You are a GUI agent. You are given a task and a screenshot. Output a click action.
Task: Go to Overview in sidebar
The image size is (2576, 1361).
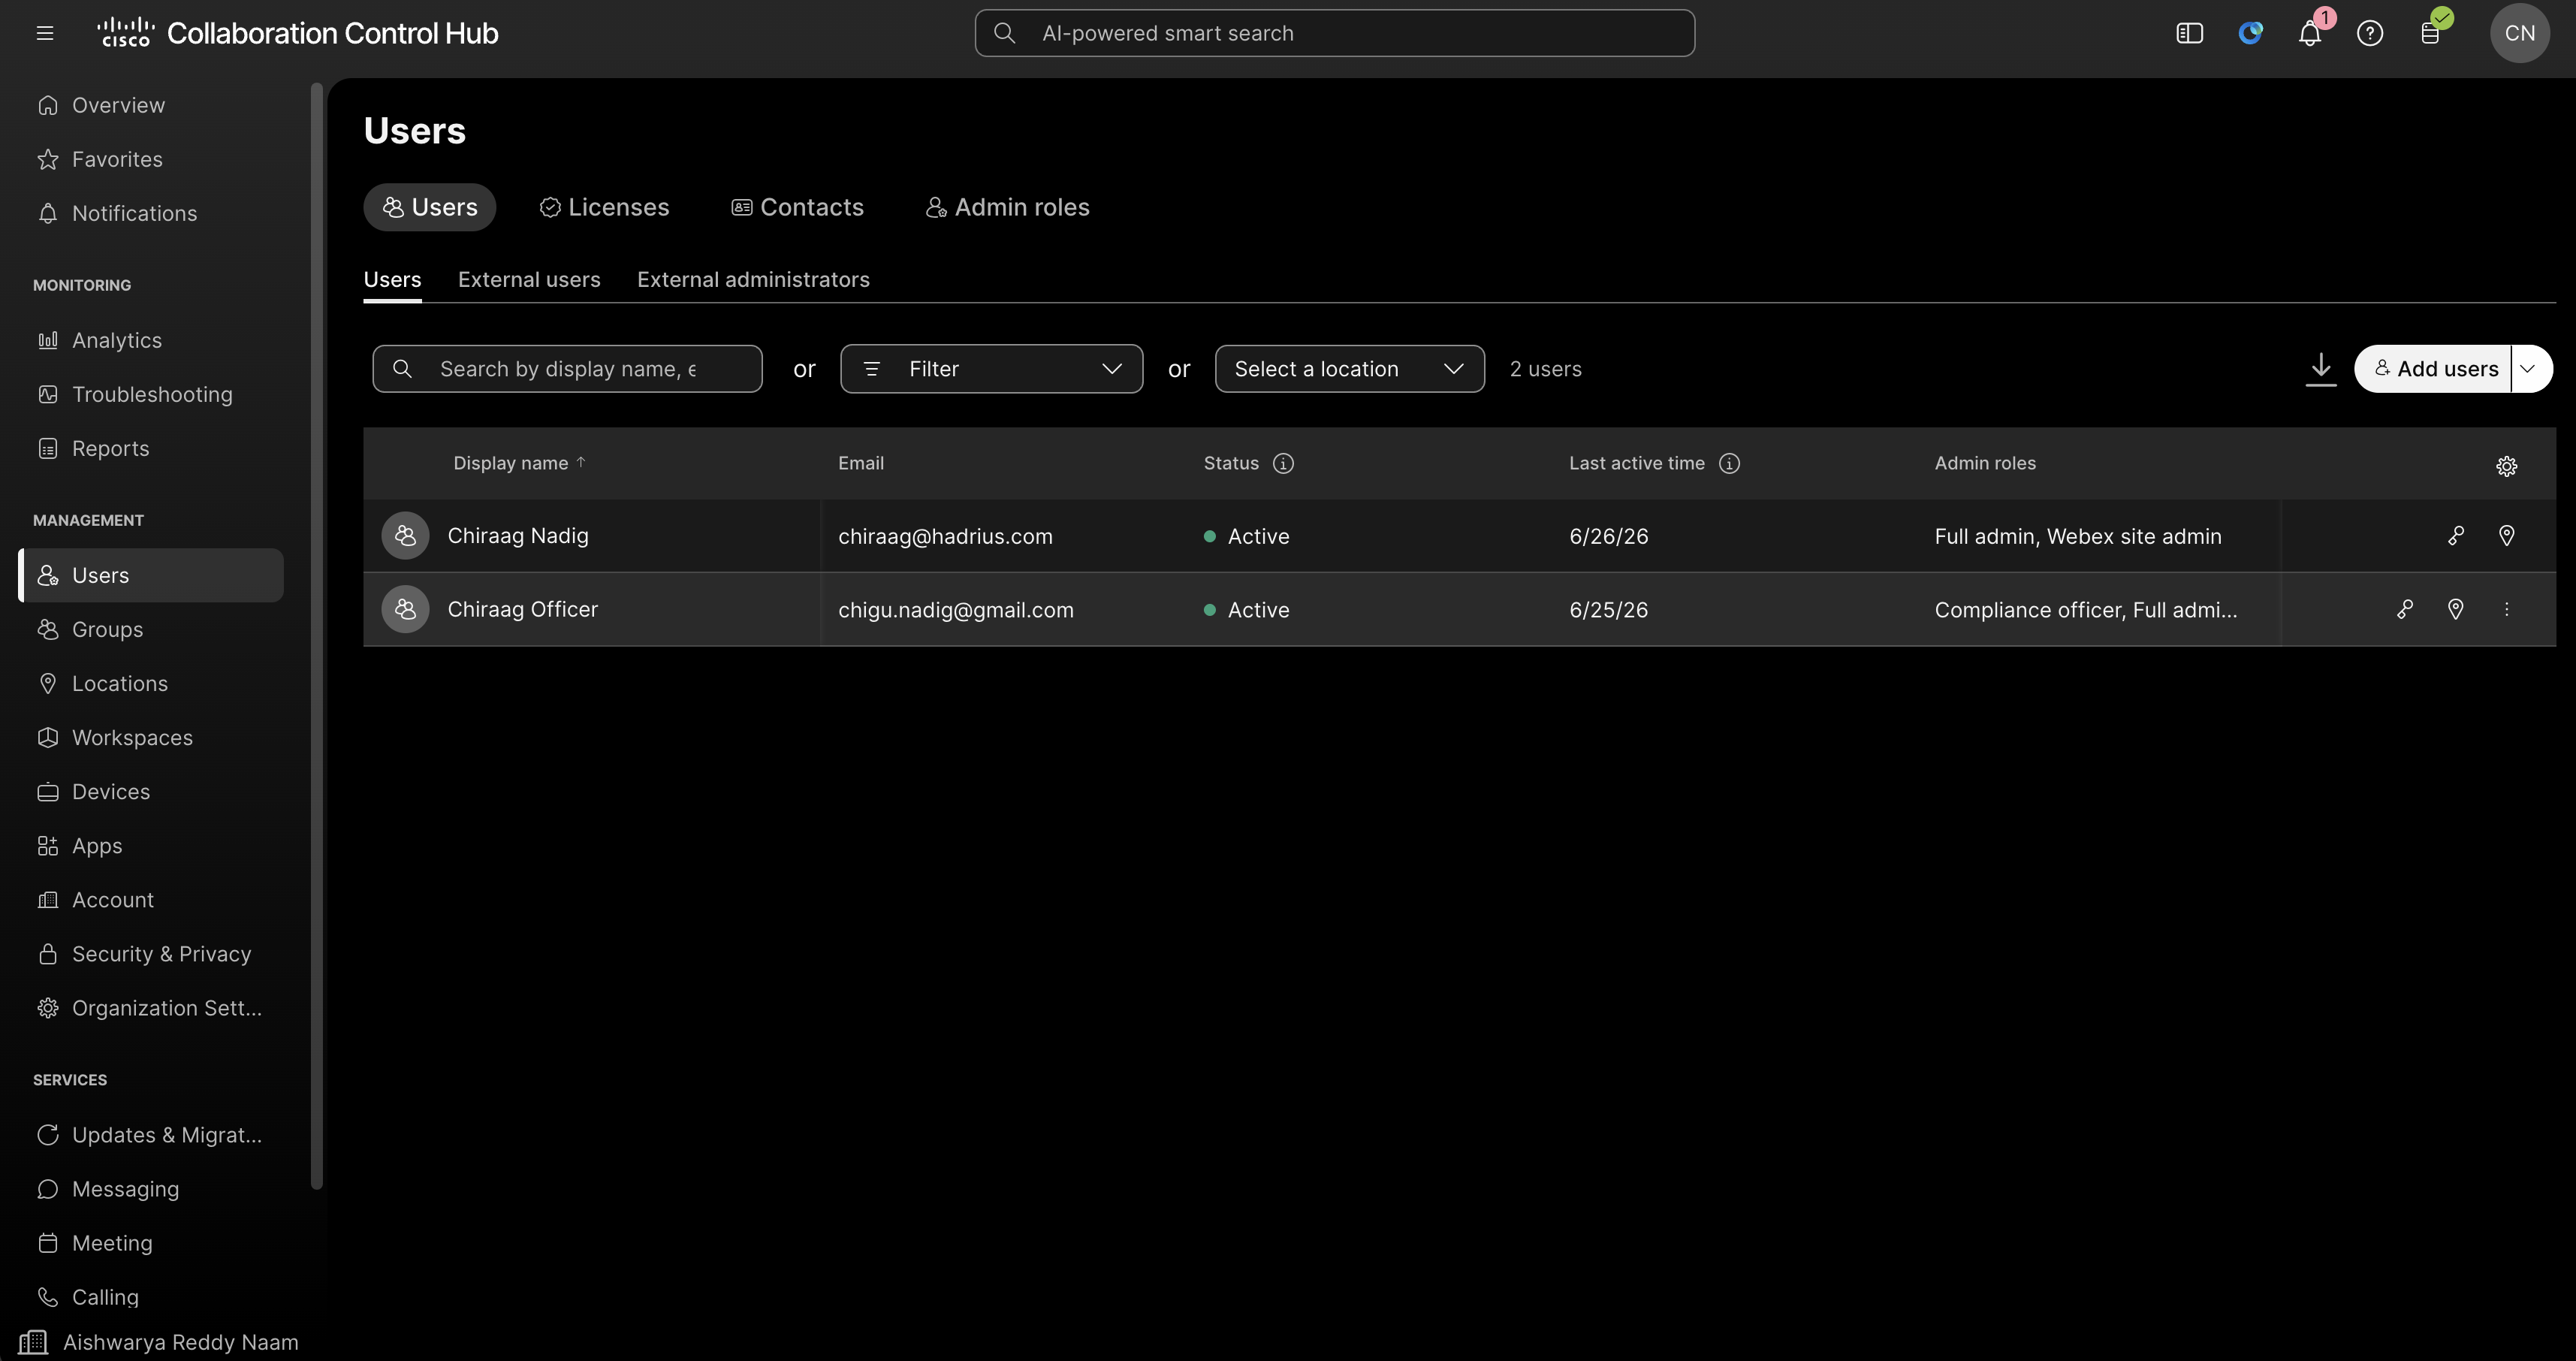pos(151,105)
